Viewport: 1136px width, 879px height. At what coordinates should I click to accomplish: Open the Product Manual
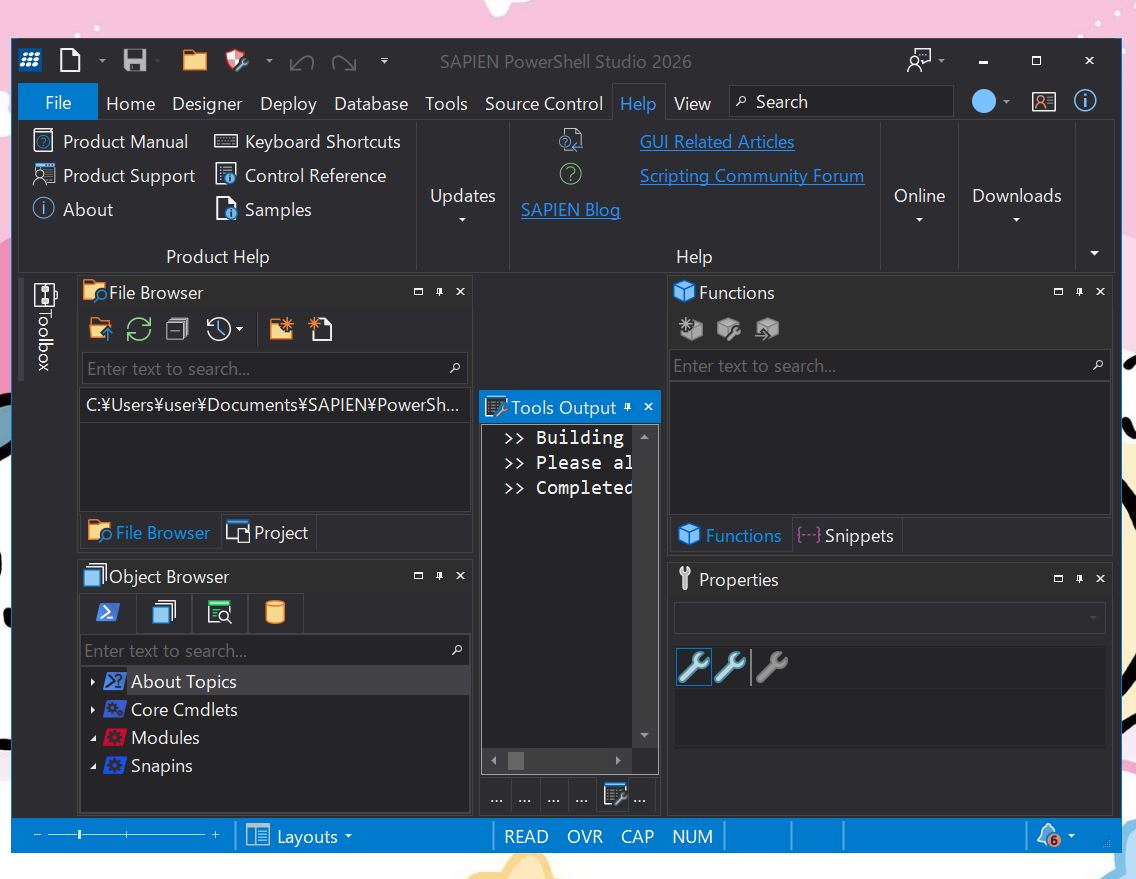point(111,141)
